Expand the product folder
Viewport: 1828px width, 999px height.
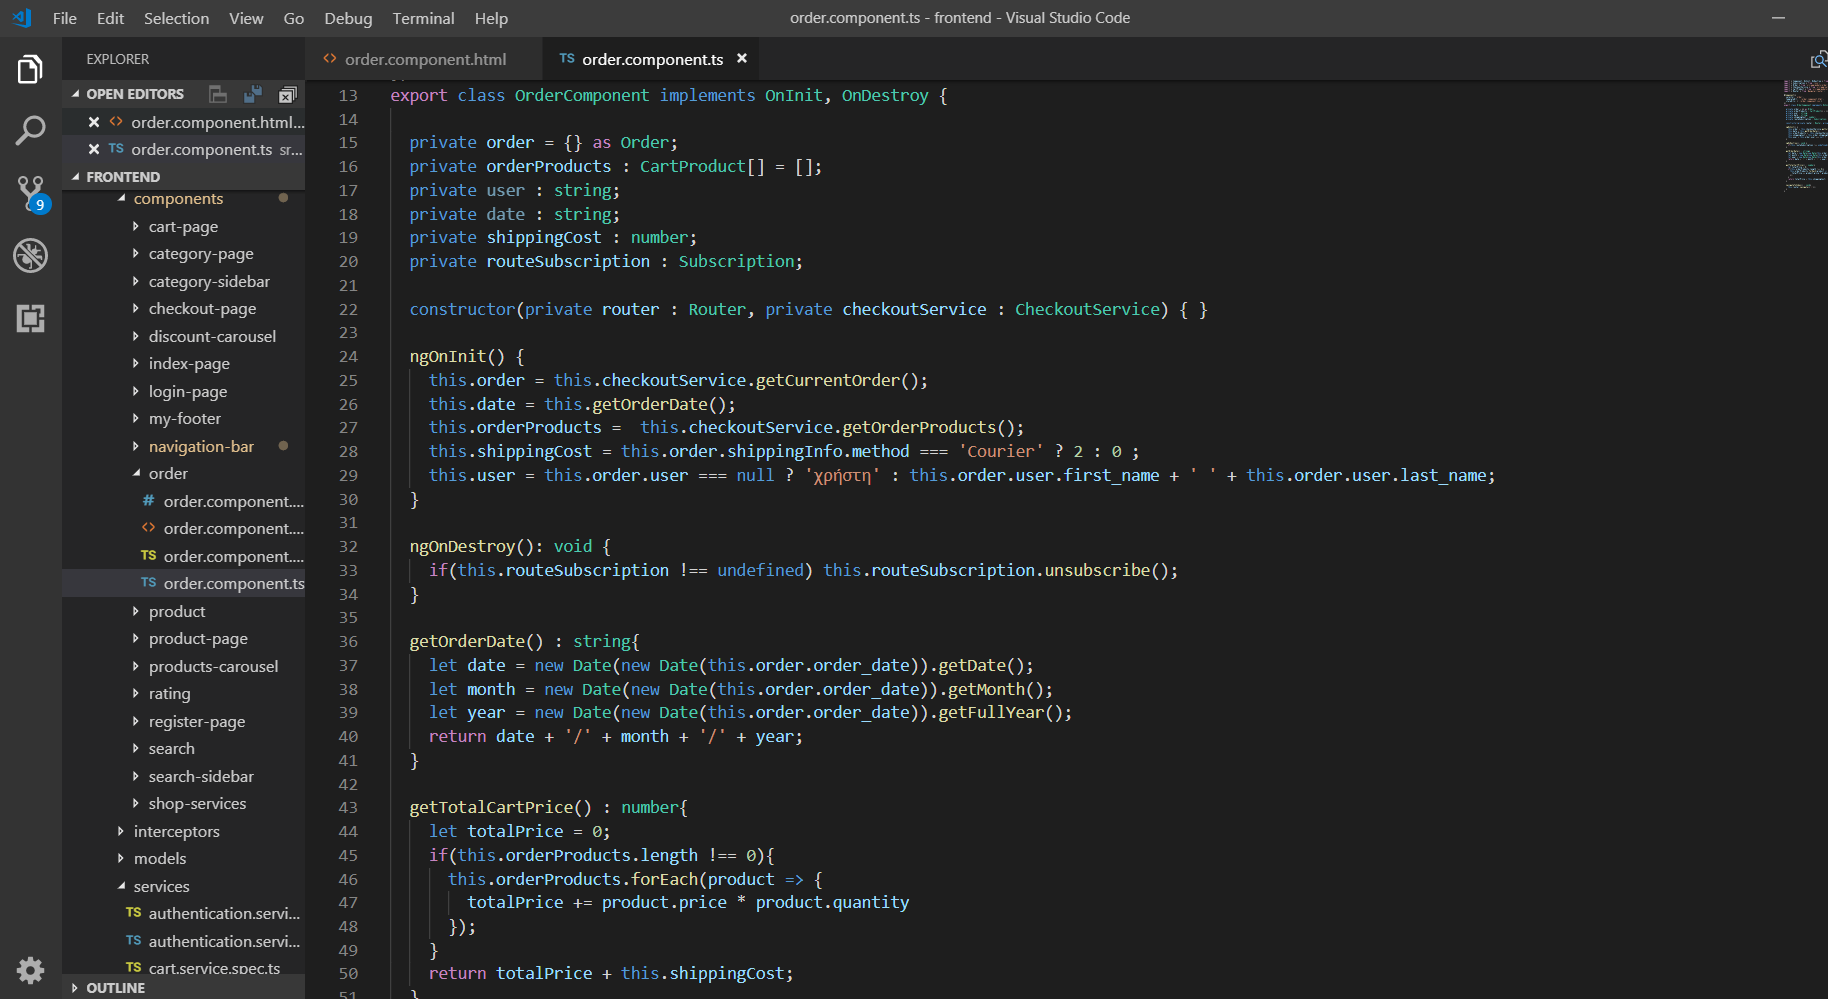click(x=183, y=612)
